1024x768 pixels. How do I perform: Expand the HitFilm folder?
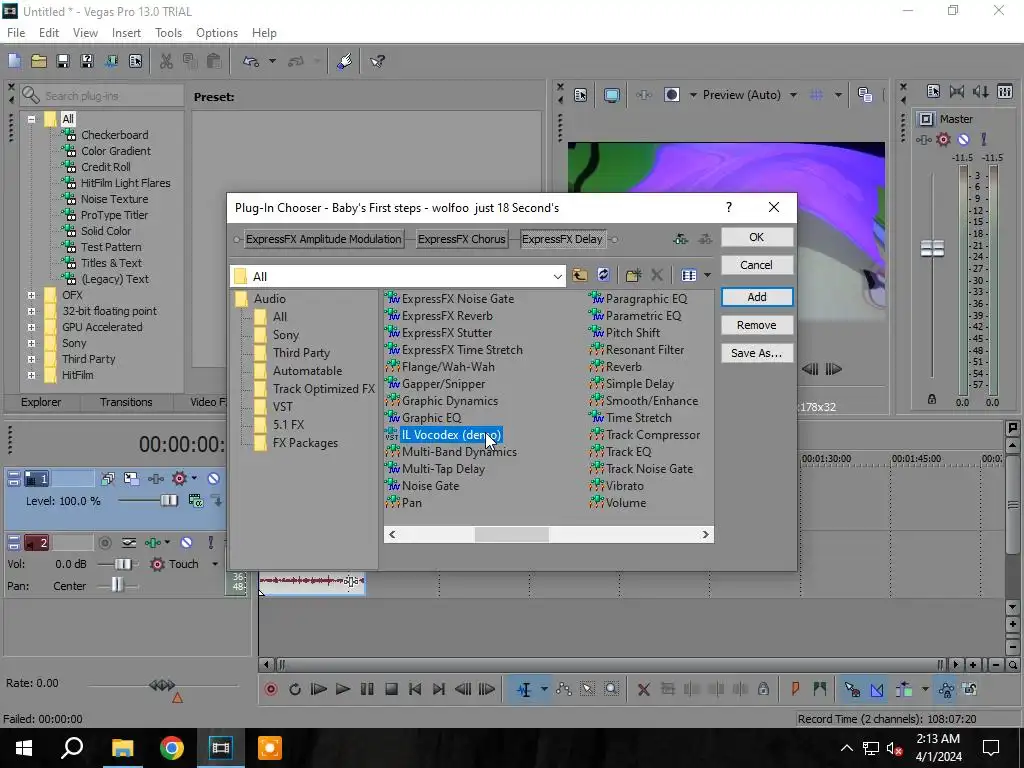[x=31, y=375]
